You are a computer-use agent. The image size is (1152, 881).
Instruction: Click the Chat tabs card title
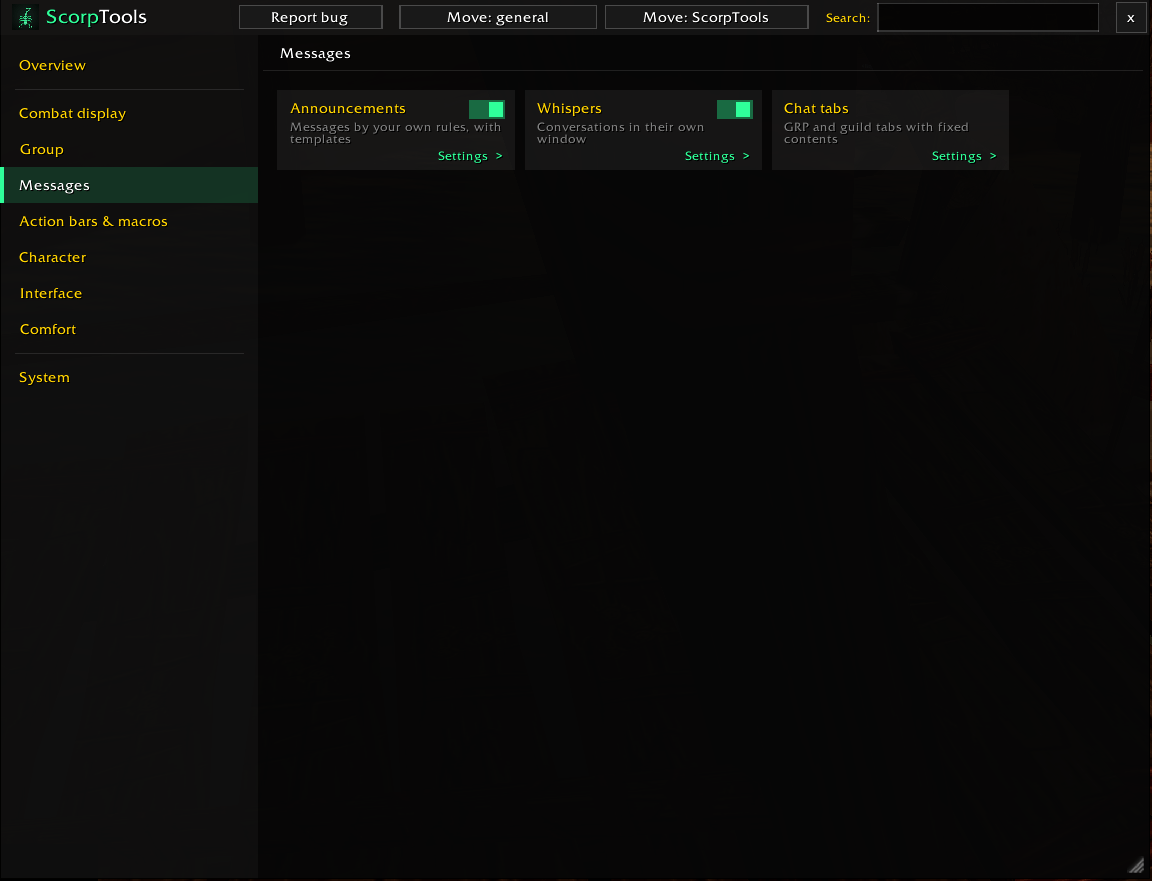[x=816, y=108]
